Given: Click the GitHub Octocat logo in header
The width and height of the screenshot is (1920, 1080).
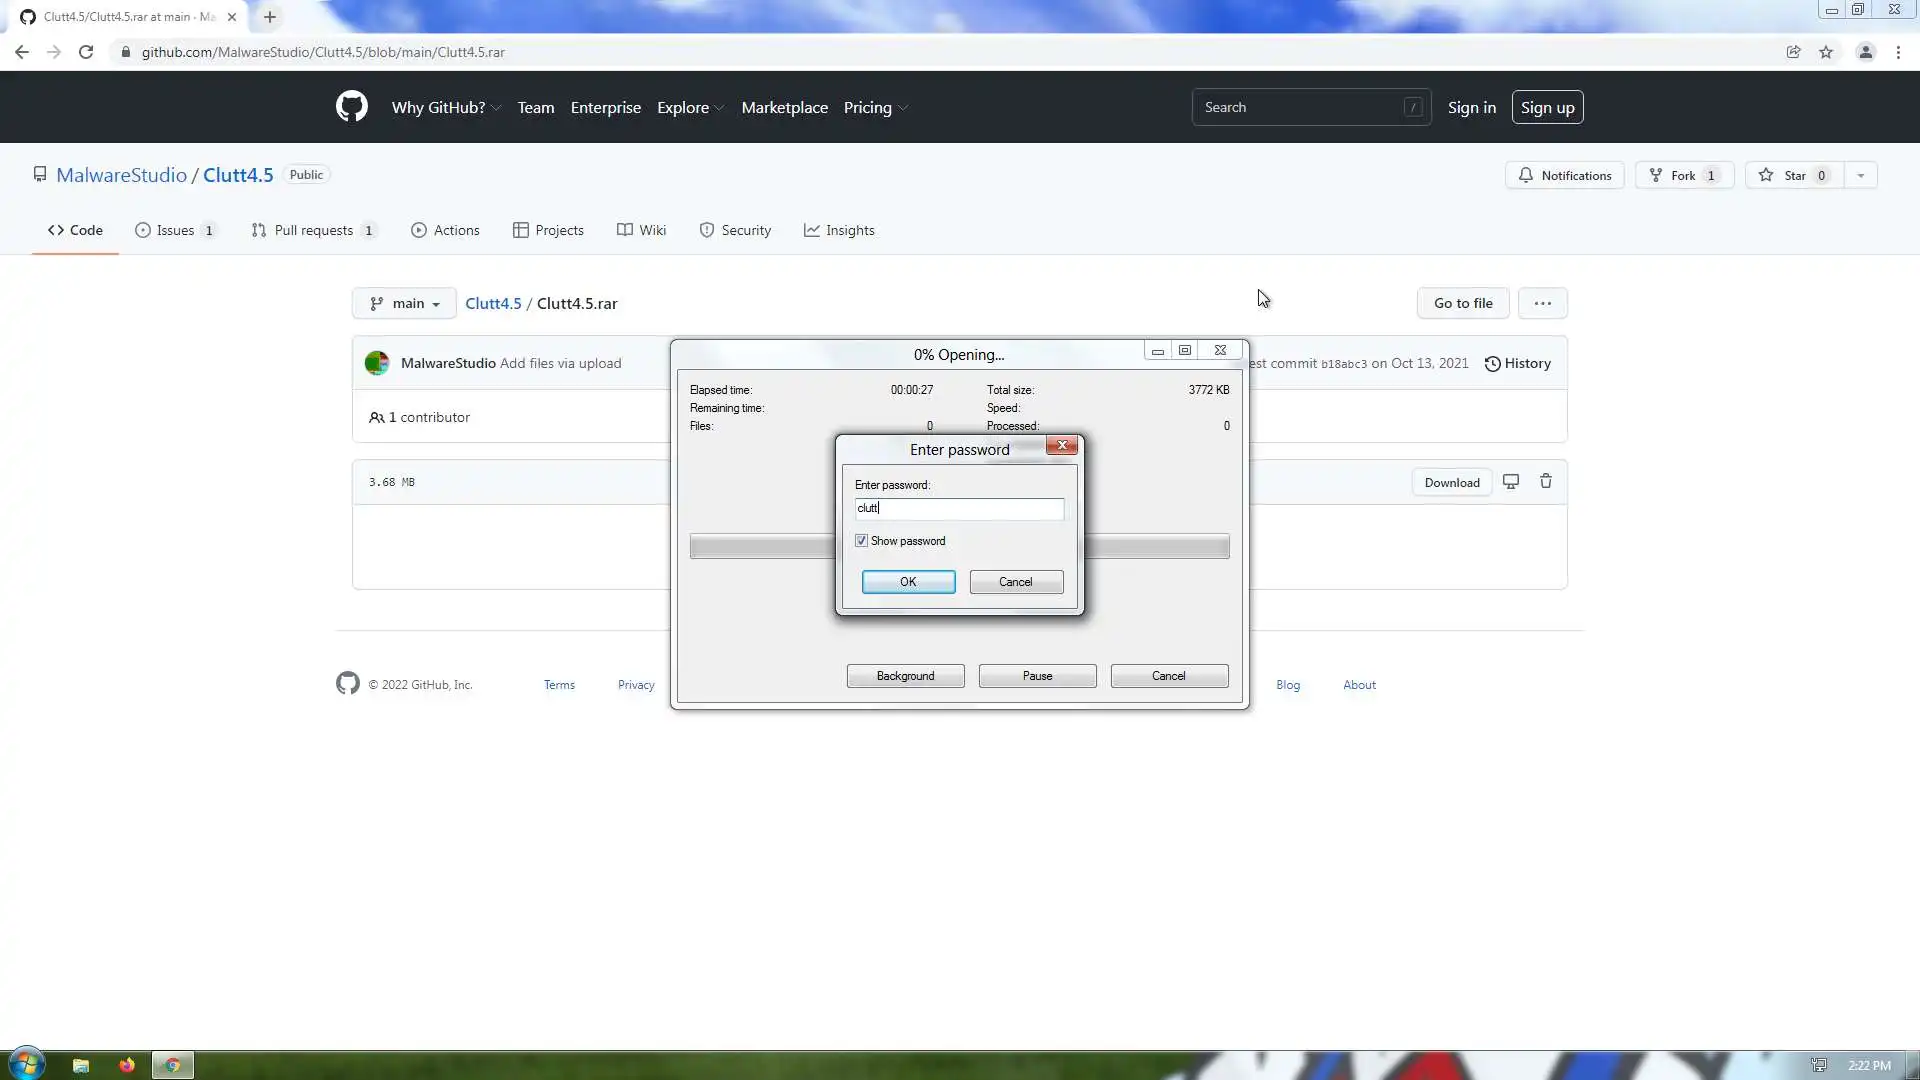Looking at the screenshot, I should [351, 107].
